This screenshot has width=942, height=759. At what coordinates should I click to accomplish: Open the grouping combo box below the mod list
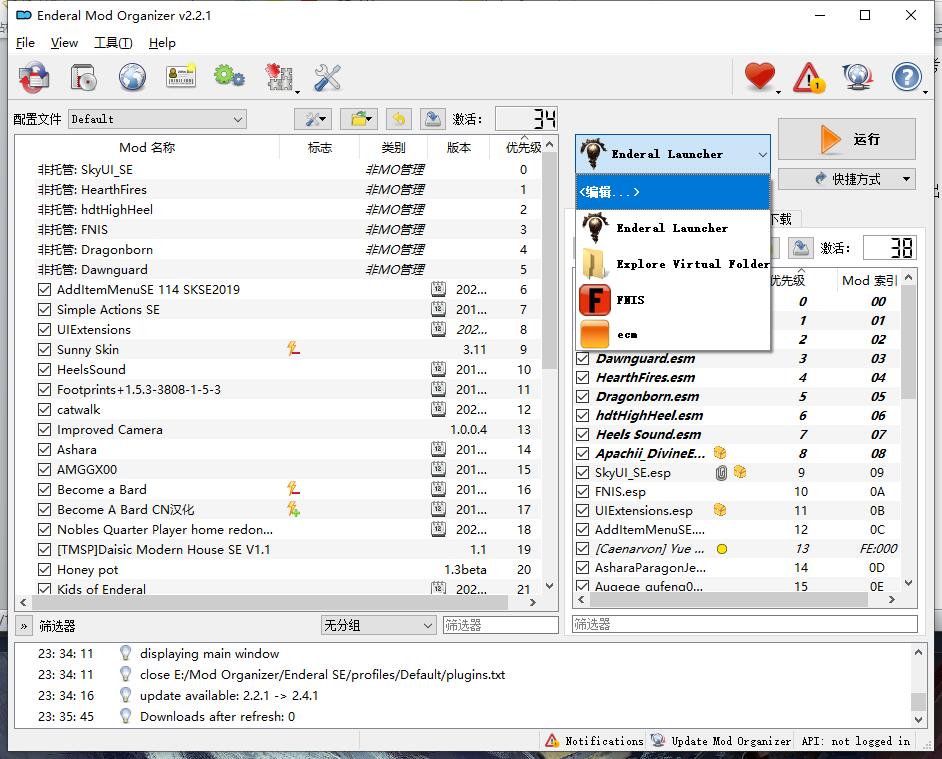pos(378,625)
